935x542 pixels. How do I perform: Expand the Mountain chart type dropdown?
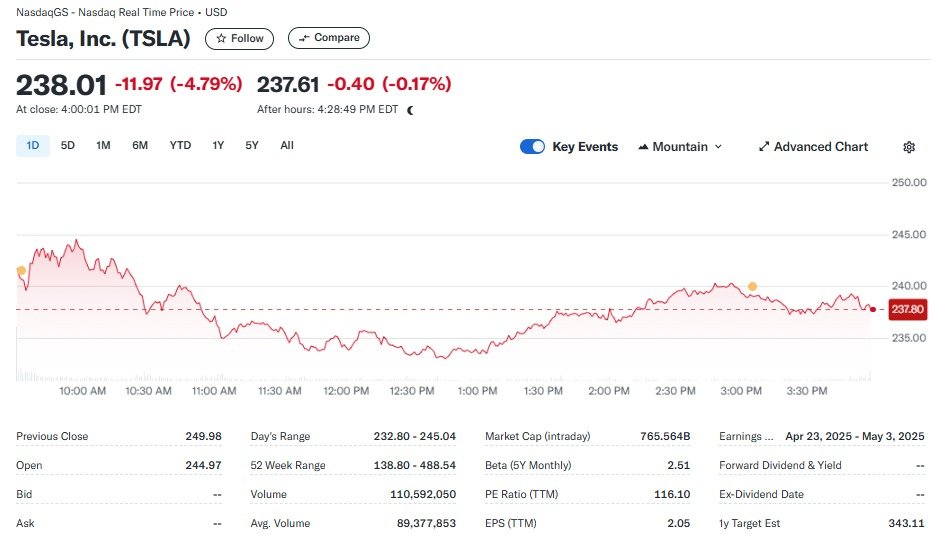680,147
